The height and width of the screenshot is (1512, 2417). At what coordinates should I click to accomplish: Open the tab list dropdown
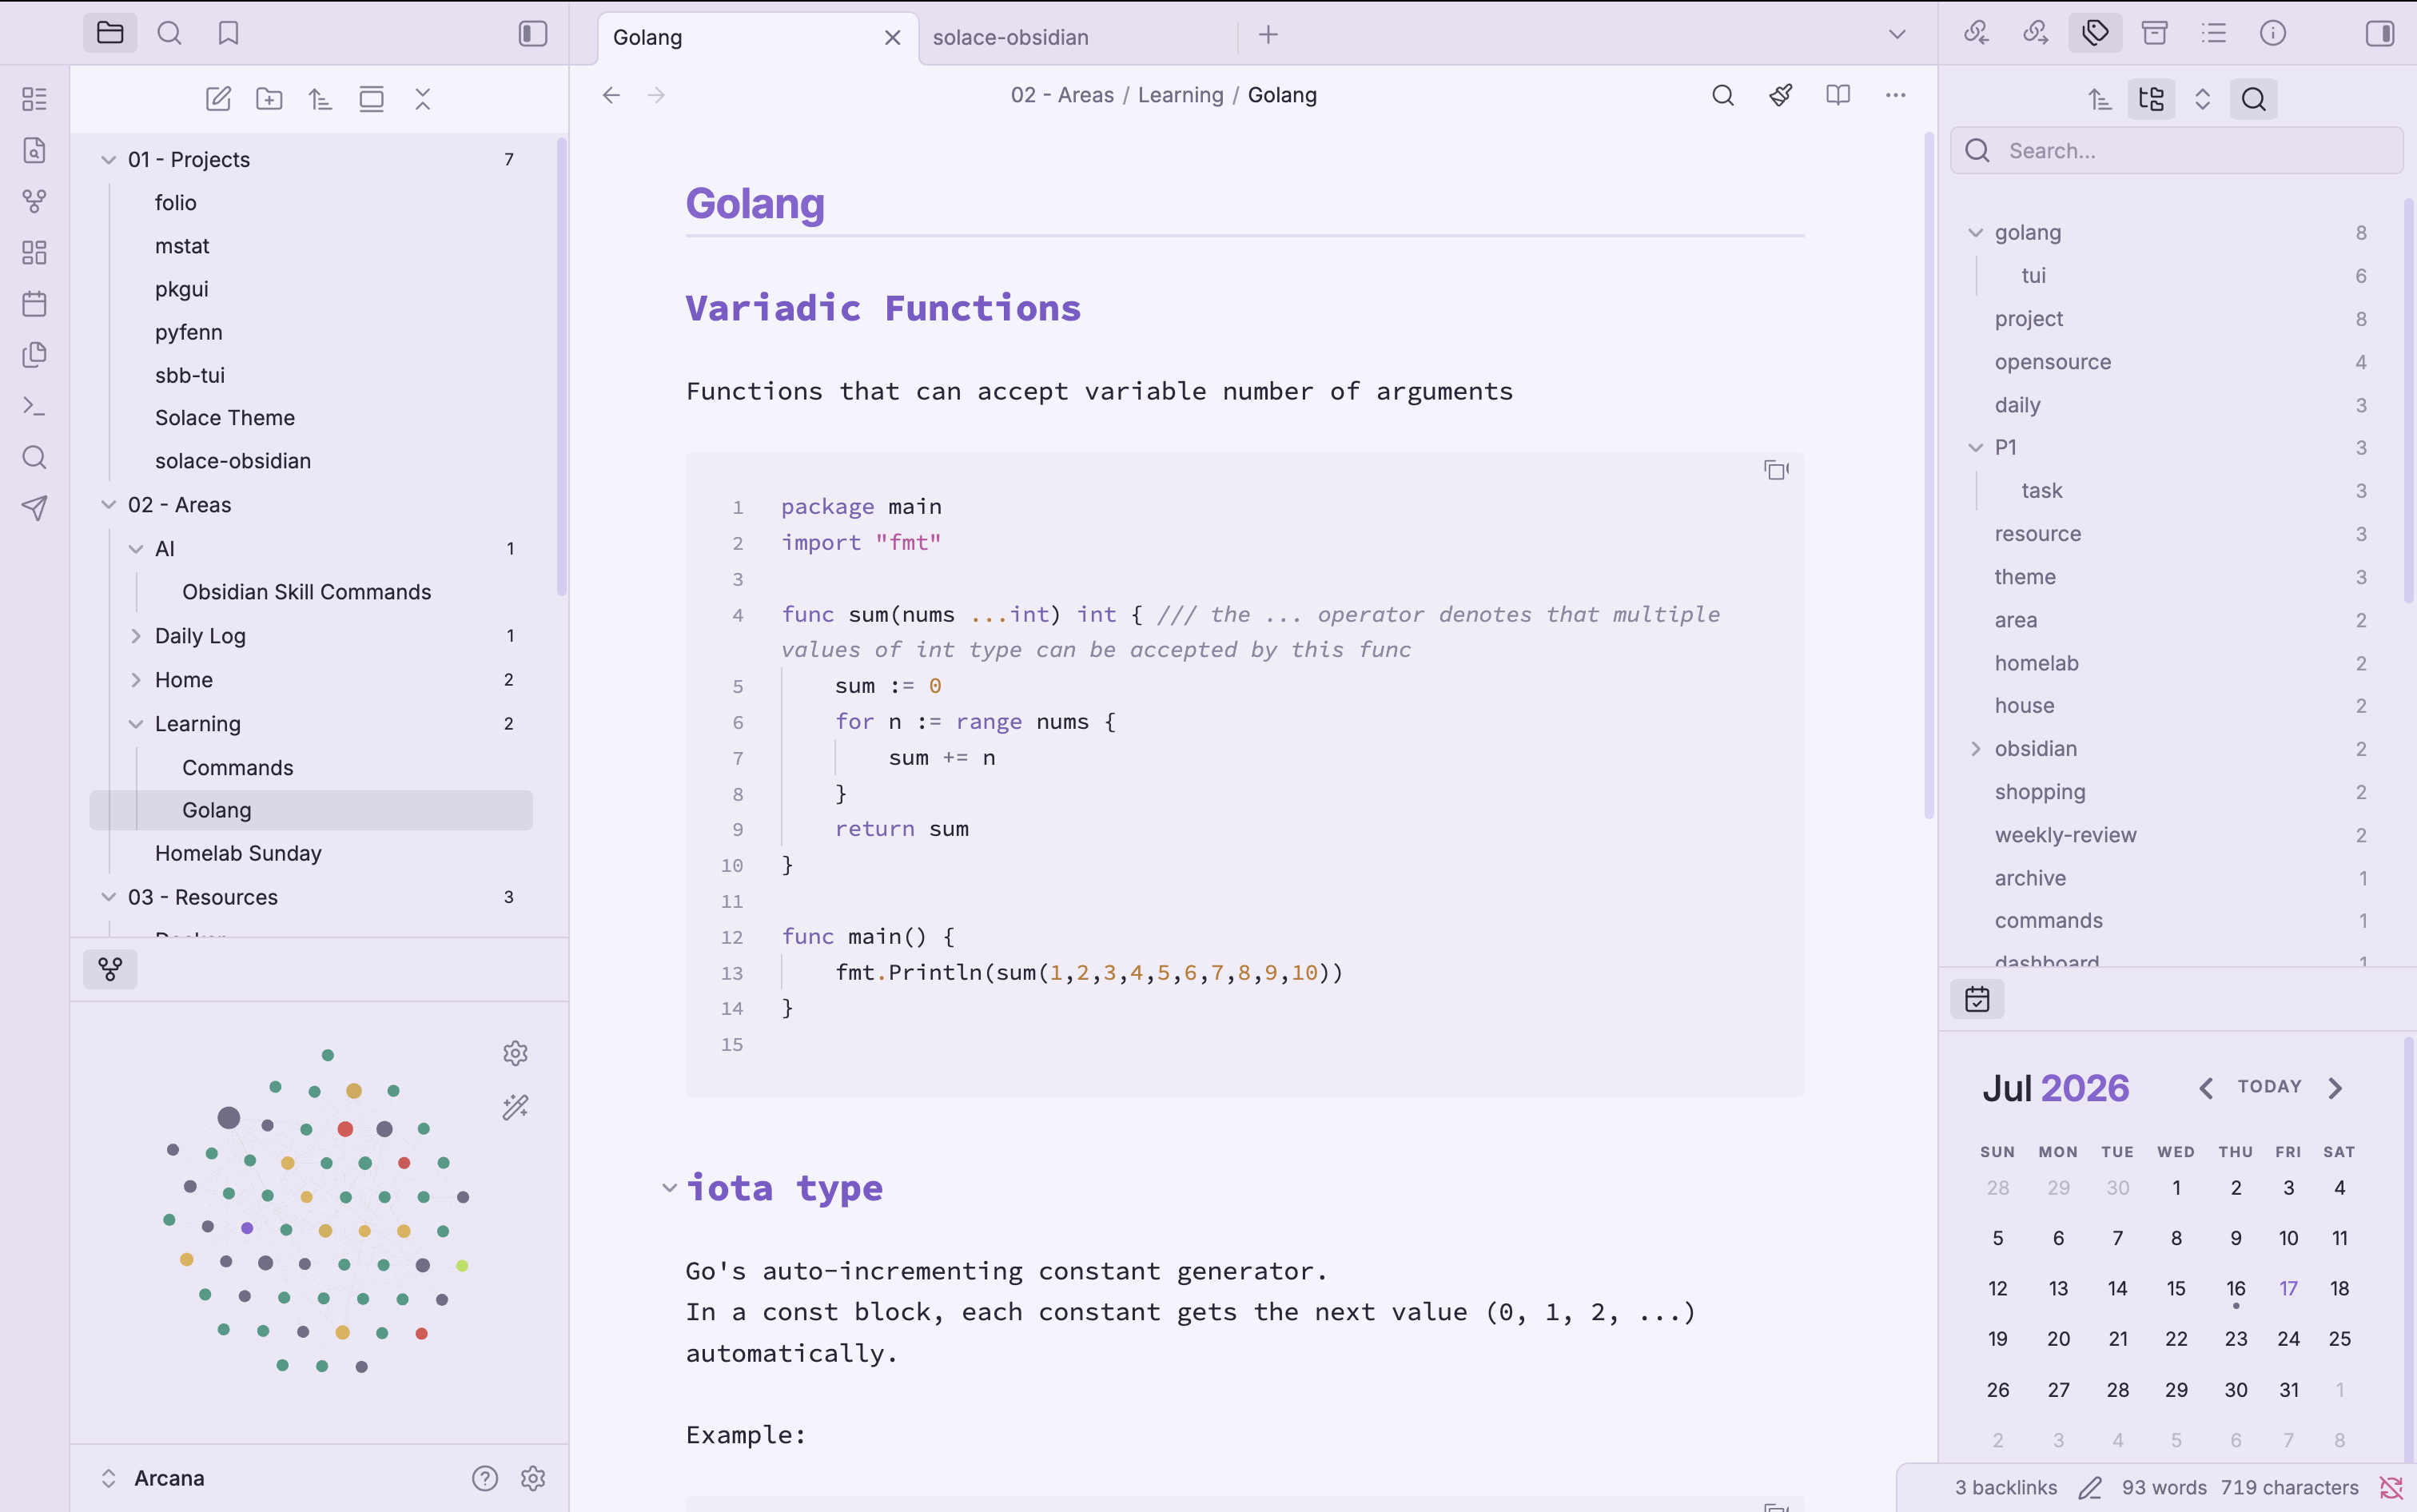1897,35
